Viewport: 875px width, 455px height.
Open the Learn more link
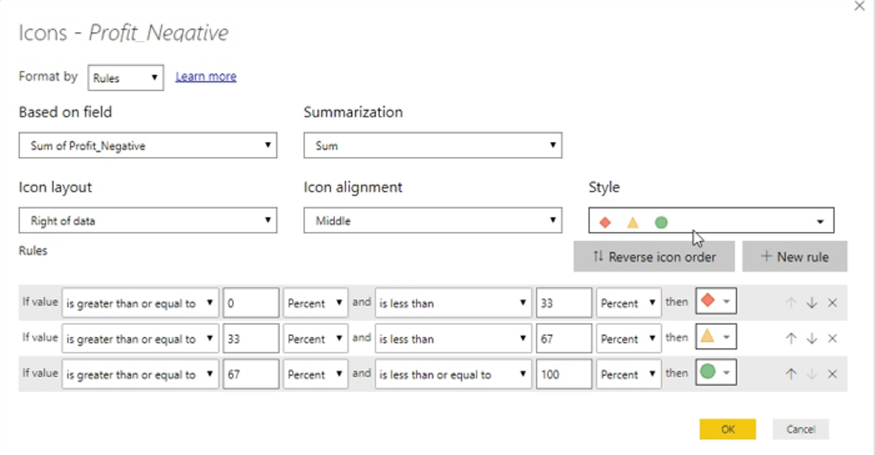click(x=206, y=76)
